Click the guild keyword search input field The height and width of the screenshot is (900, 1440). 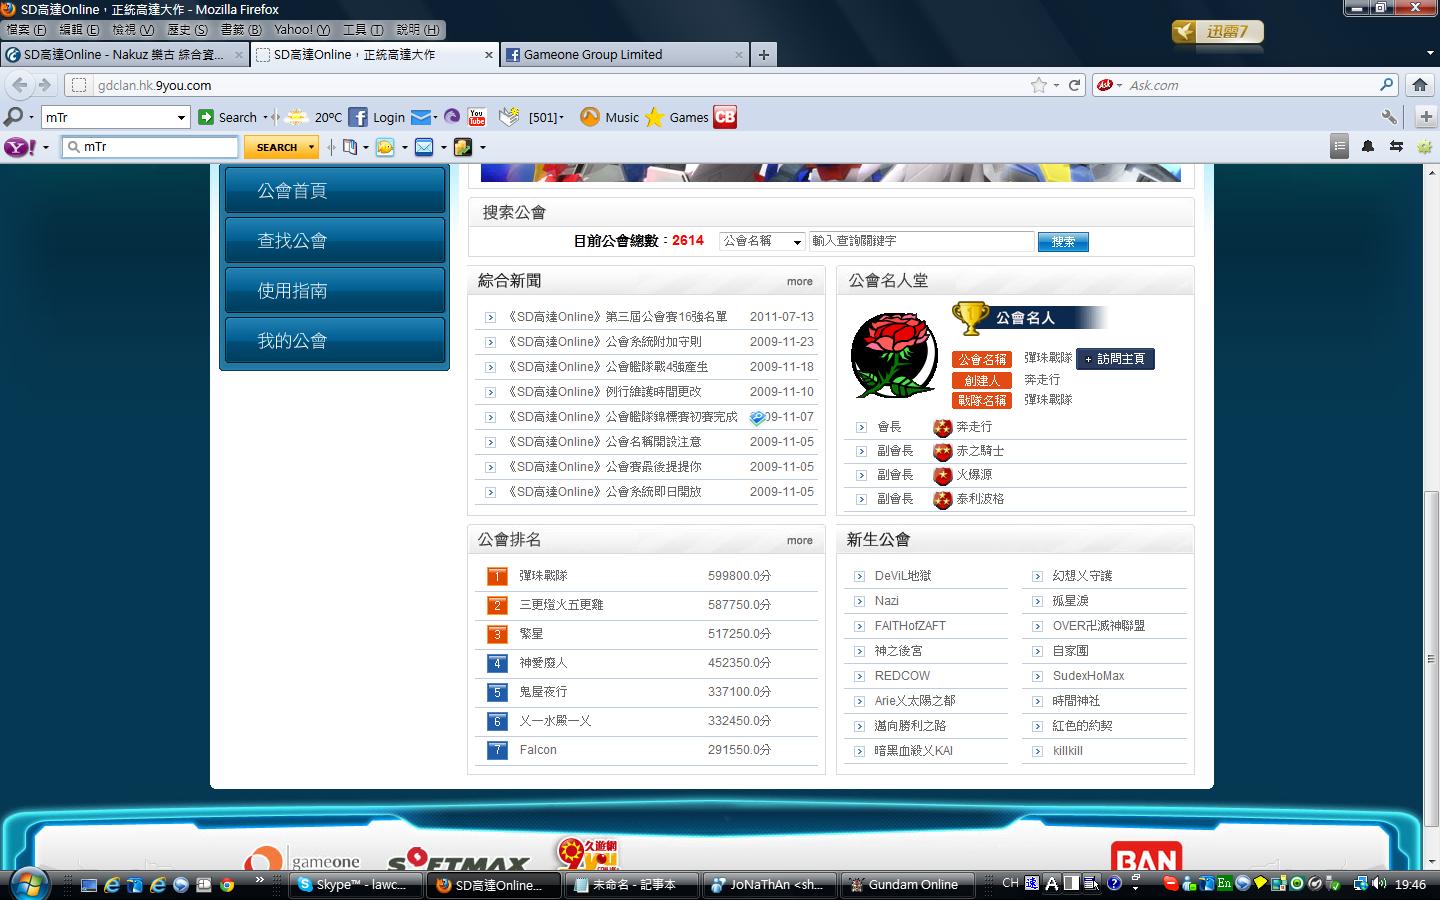point(921,241)
